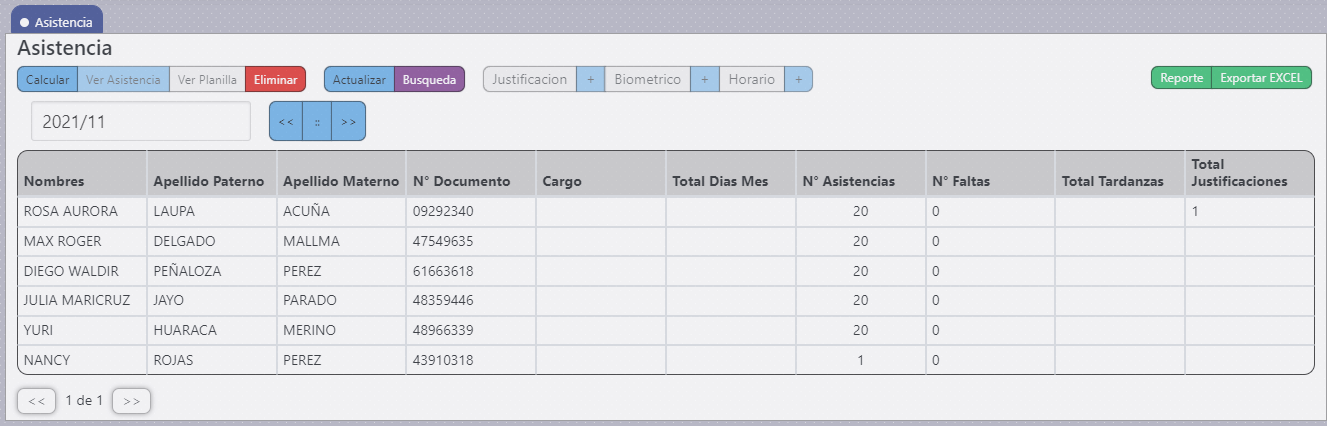Click the Ver Asistencia button
Image resolution: width=1327 pixels, height=426 pixels.
coord(123,79)
